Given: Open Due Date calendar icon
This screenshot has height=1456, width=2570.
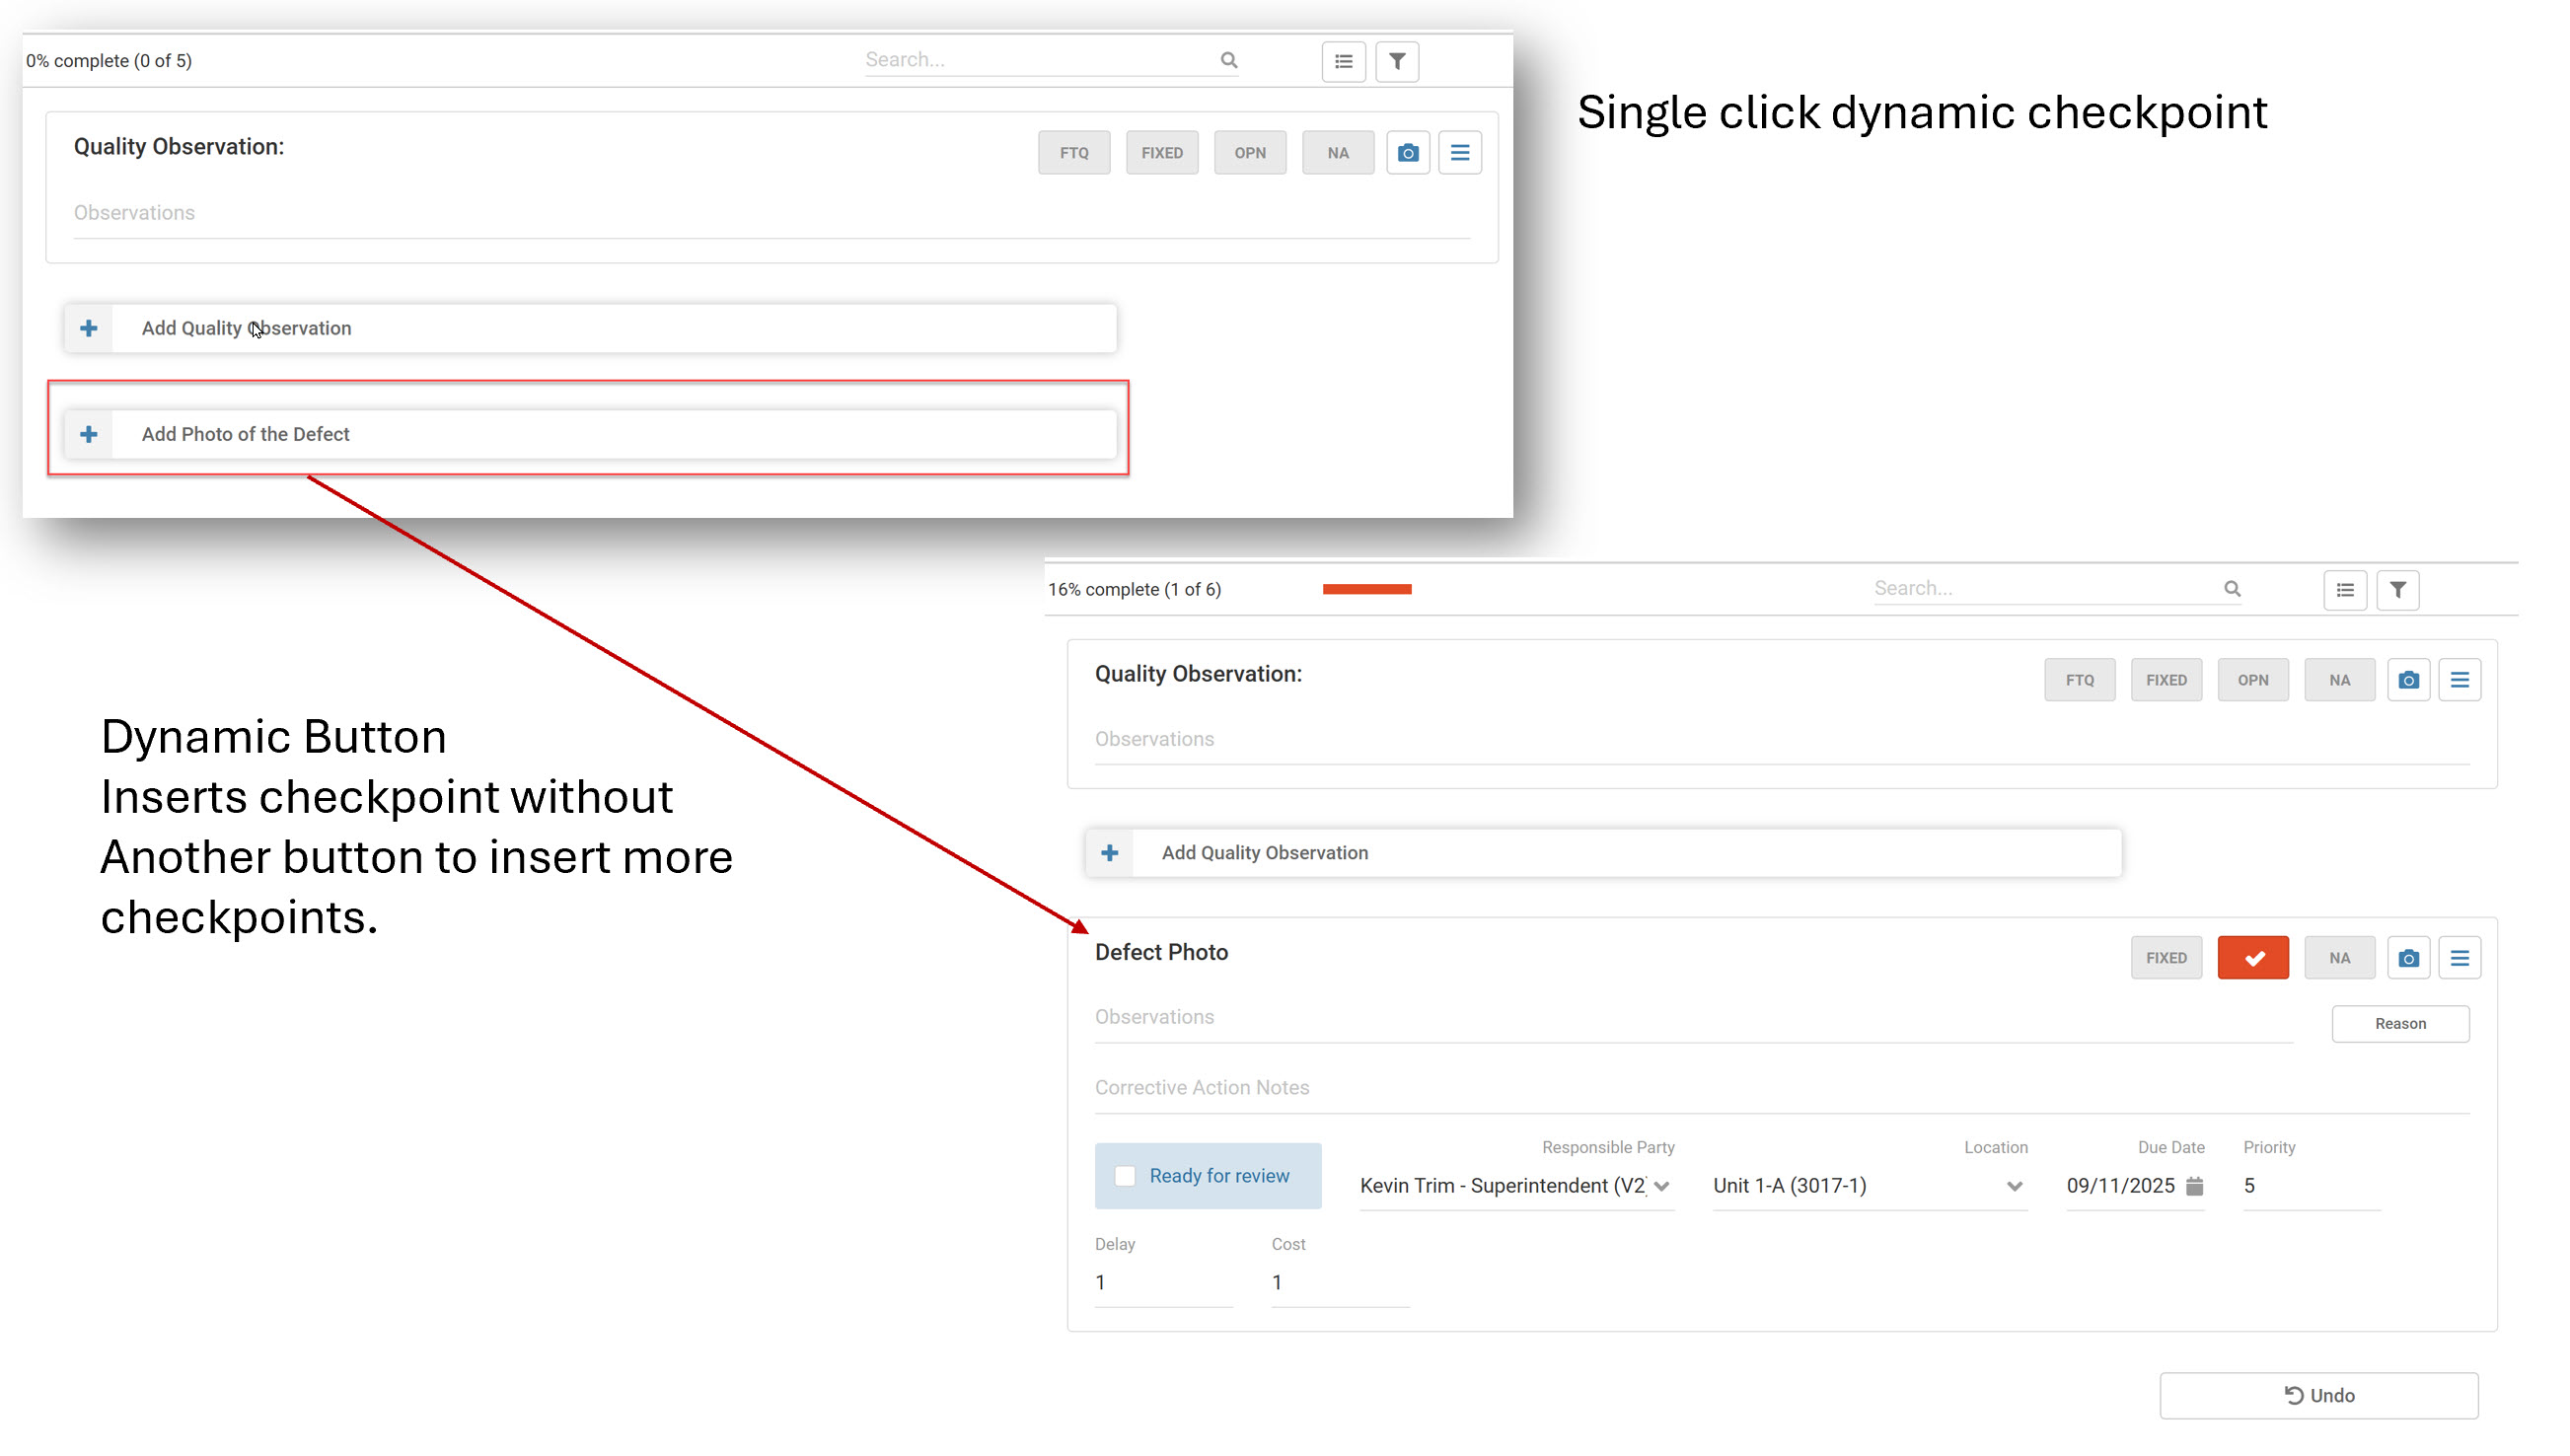Looking at the screenshot, I should (2195, 1186).
